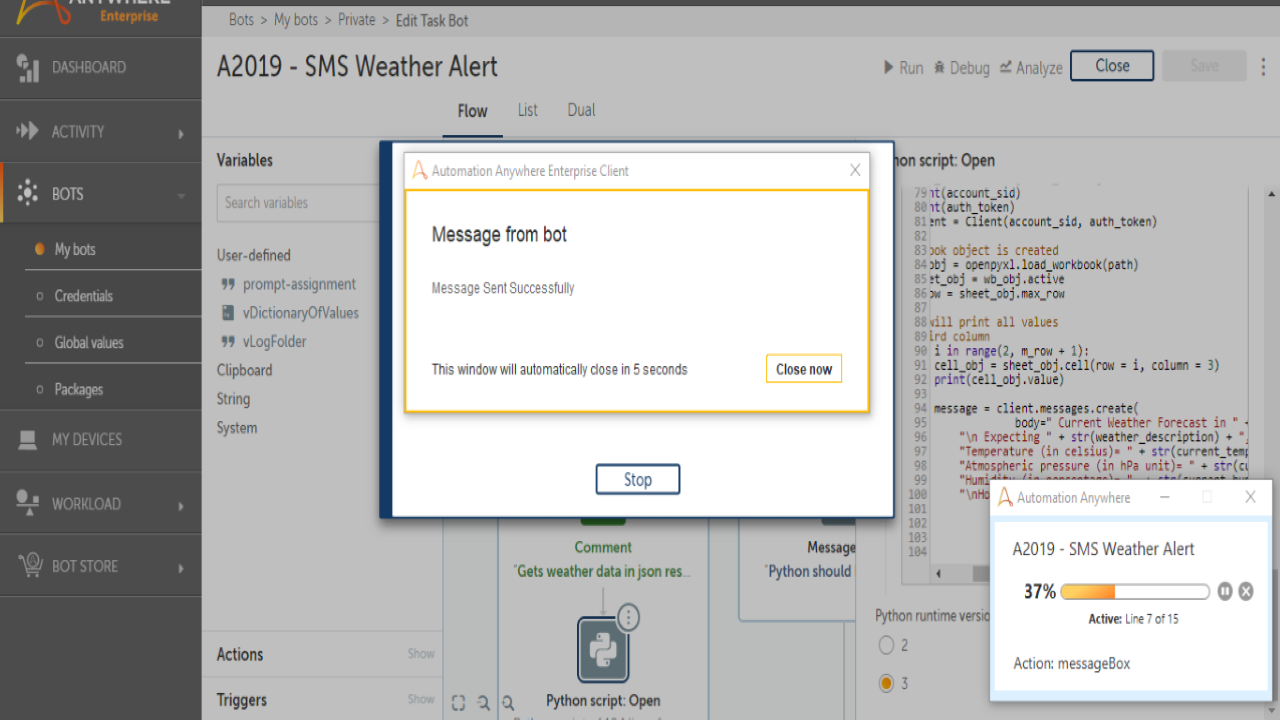Switch to the List view tab
The image size is (1280, 720).
528,110
